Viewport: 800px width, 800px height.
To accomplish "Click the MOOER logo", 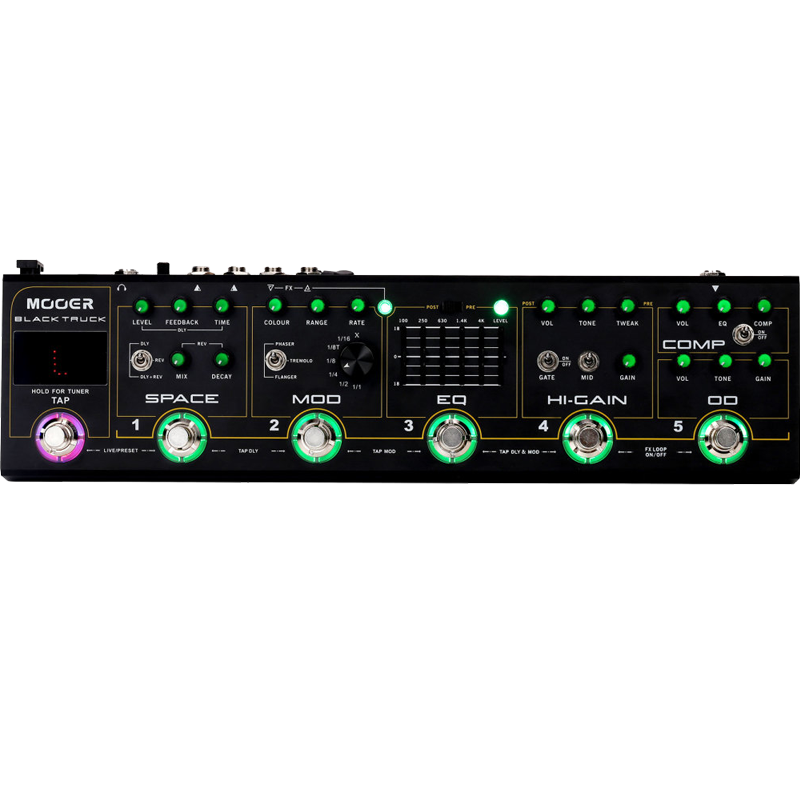I will [x=60, y=304].
